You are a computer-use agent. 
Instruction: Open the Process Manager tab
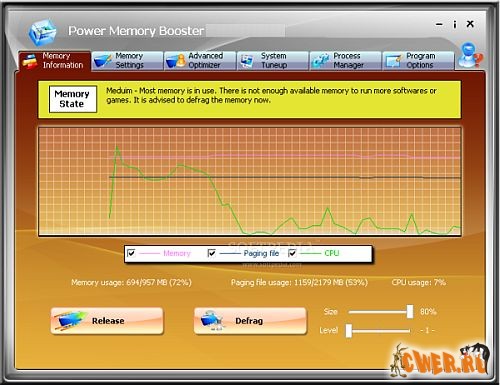346,61
